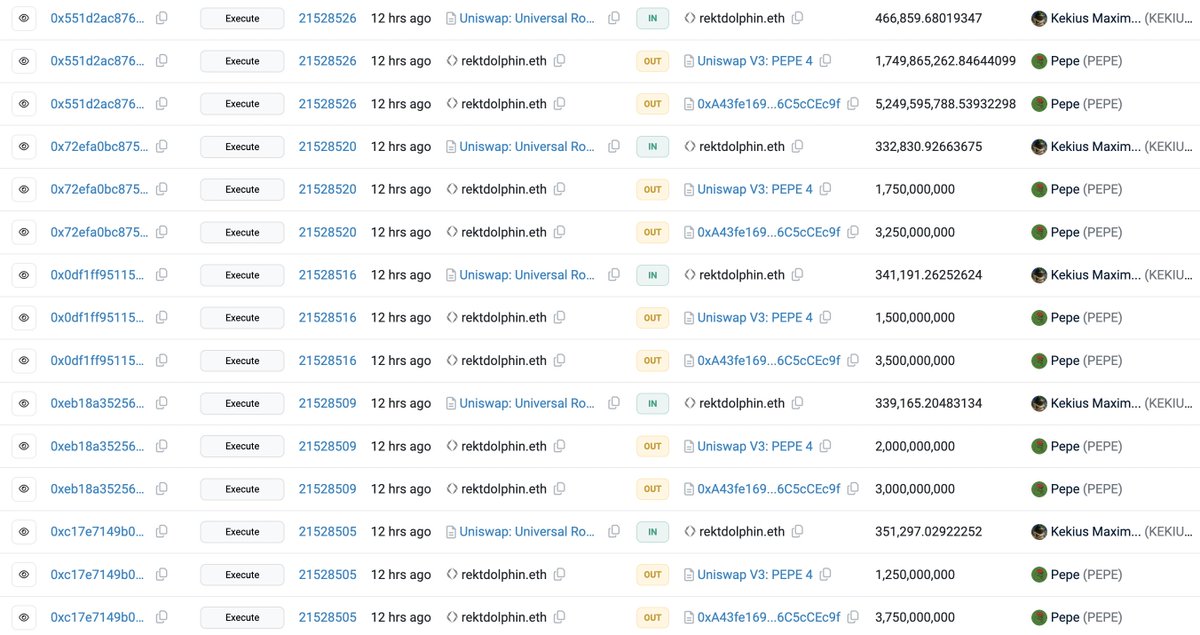Copy 0xA43fe169 address in the 3,500,000,000 row
The height and width of the screenshot is (635, 1200).
point(853,361)
